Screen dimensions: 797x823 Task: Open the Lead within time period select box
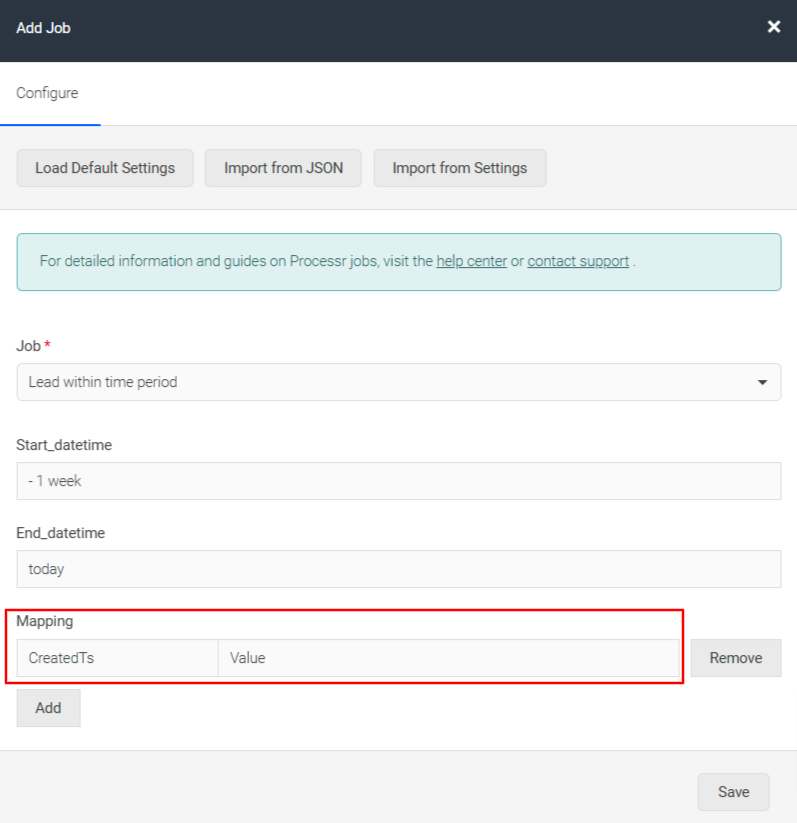tap(398, 382)
